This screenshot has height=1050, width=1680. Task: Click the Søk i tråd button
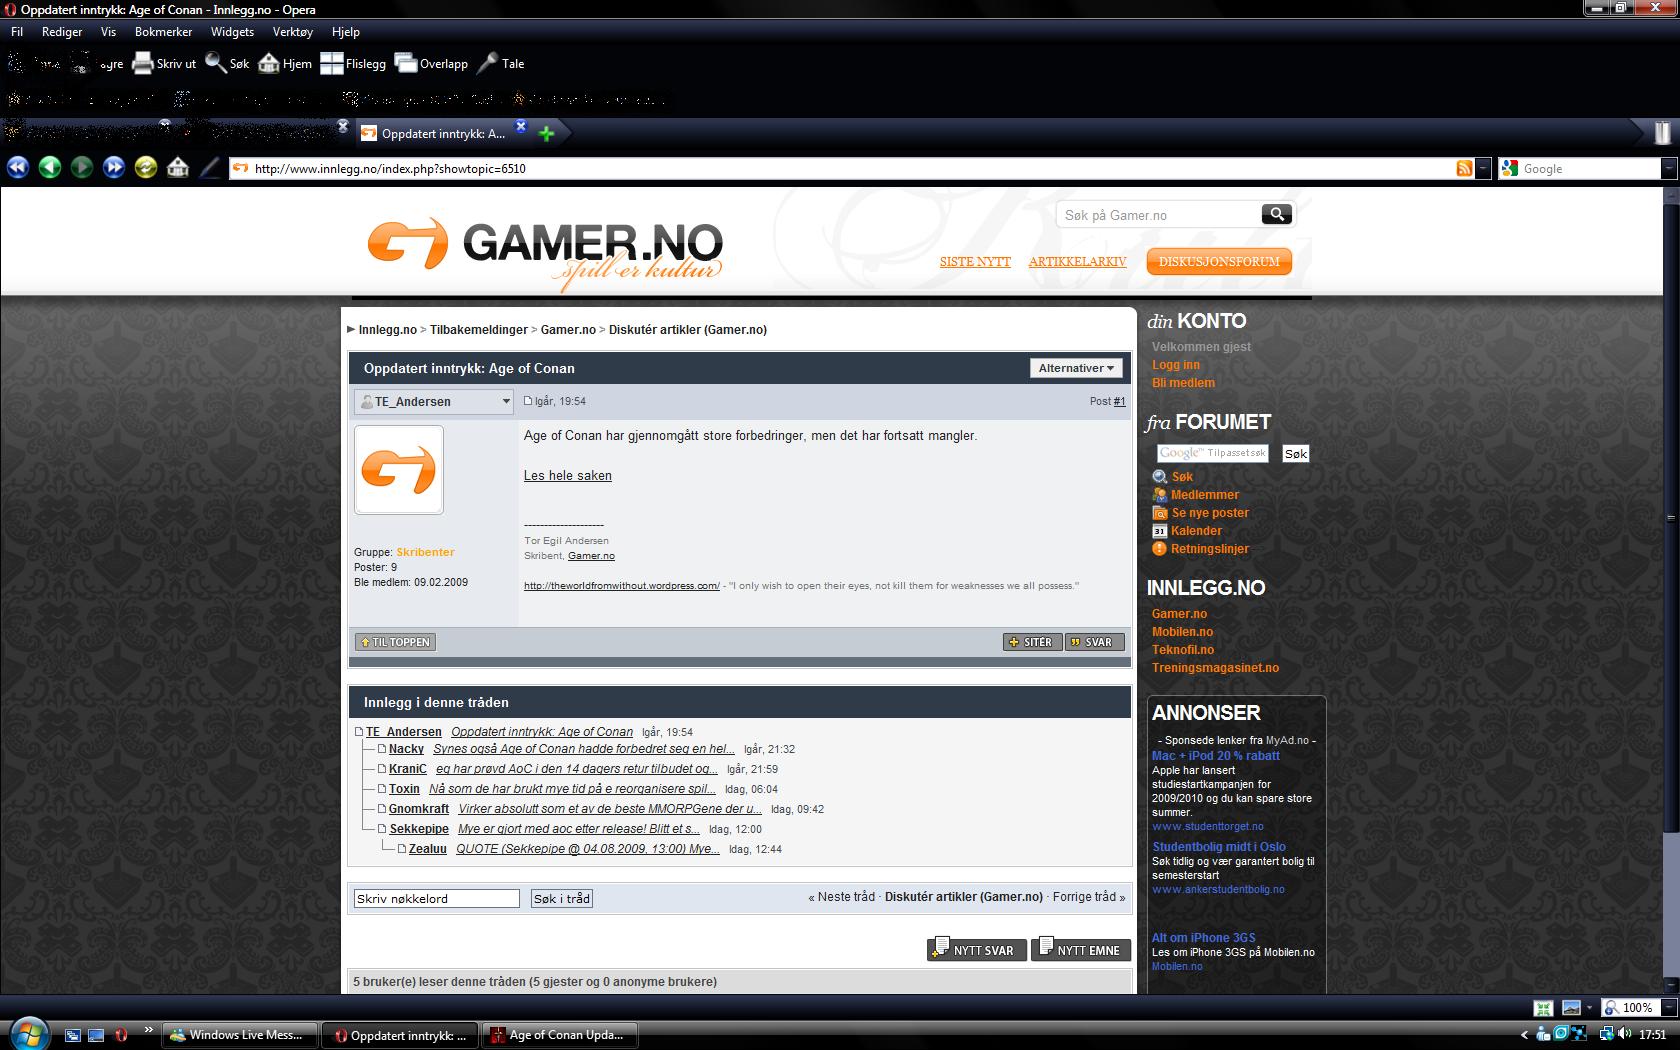point(562,898)
